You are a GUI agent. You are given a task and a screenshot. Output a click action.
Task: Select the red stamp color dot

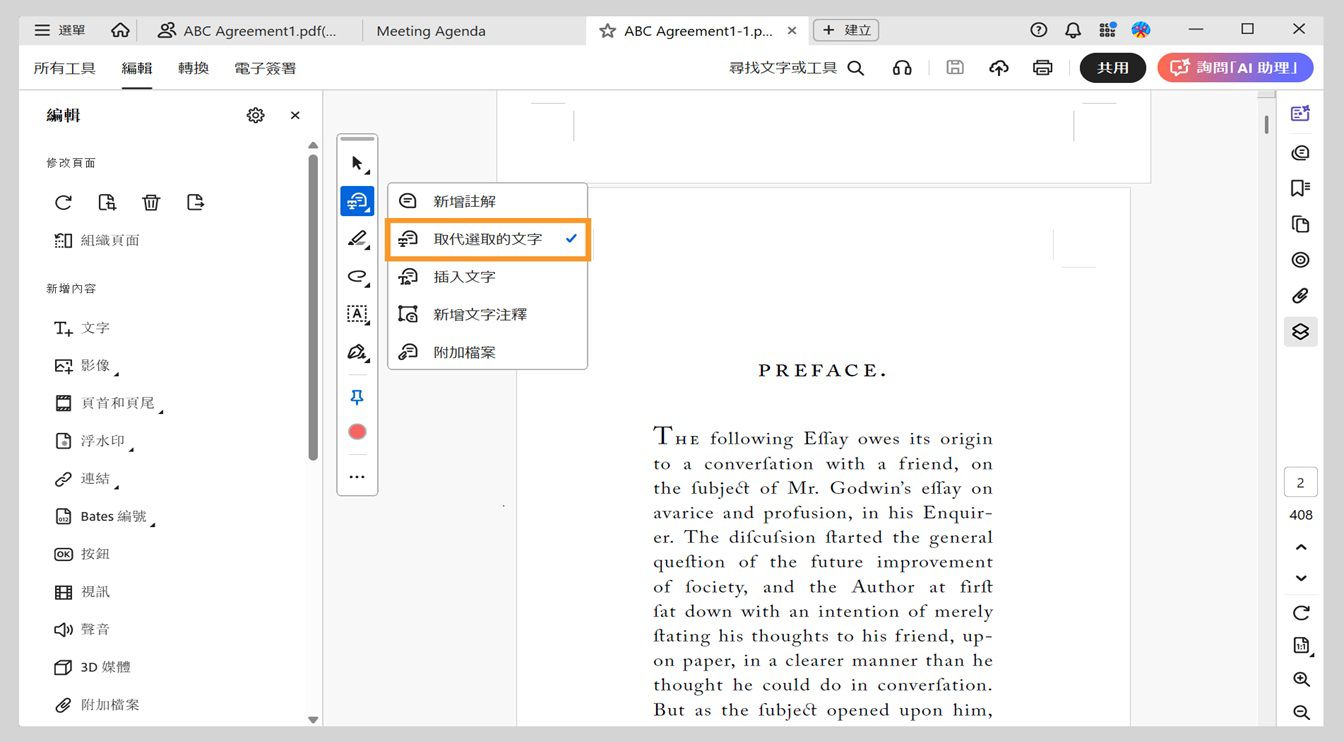click(357, 432)
